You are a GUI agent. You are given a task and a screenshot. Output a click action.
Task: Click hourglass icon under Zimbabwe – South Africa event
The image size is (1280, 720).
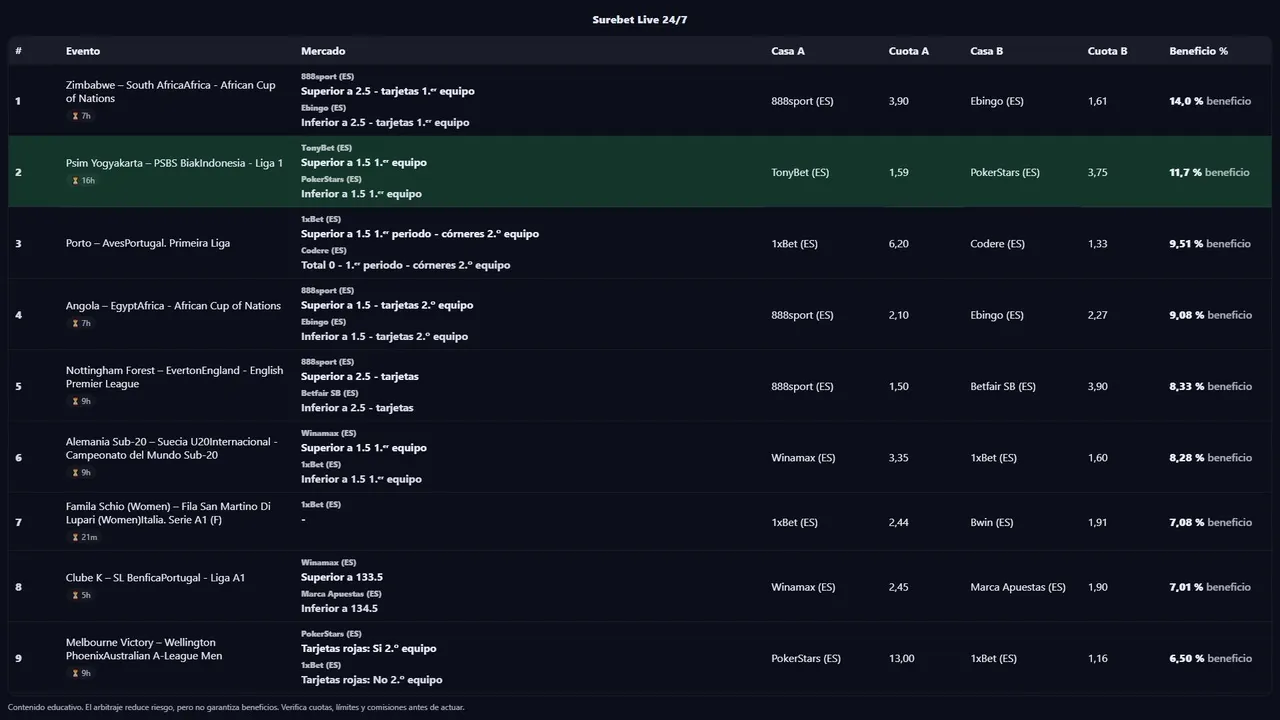tap(75, 116)
